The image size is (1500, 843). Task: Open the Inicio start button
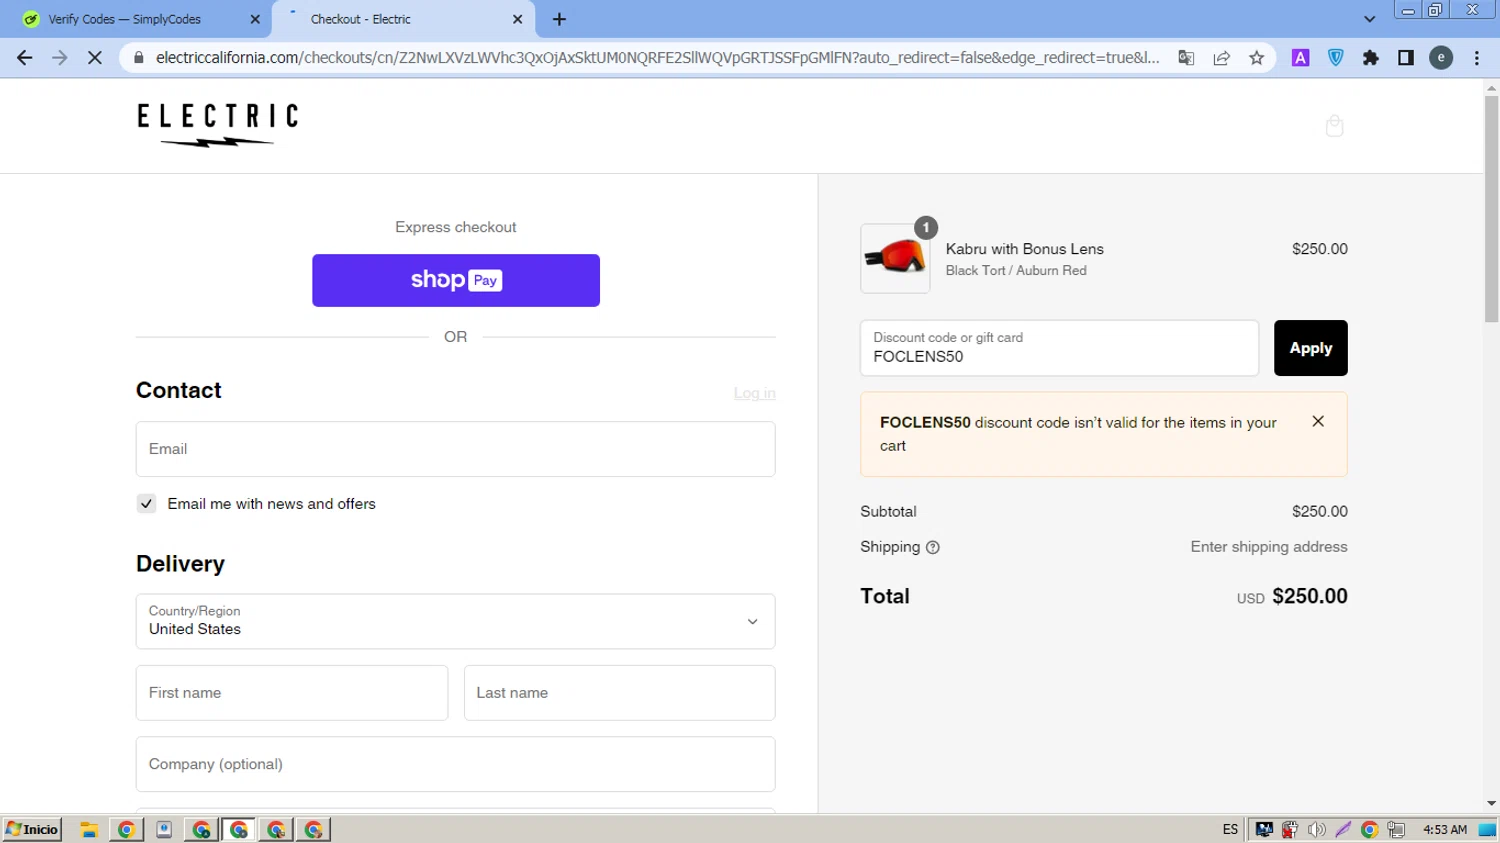pos(32,829)
